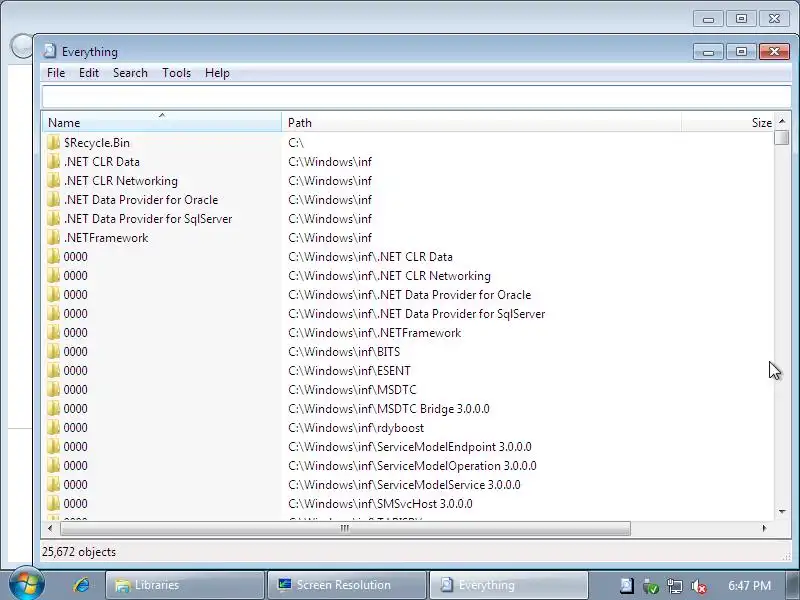Screen dimensions: 800x600
Task: Click vertical scrollbar up arrow
Action: pyautogui.click(x=782, y=121)
